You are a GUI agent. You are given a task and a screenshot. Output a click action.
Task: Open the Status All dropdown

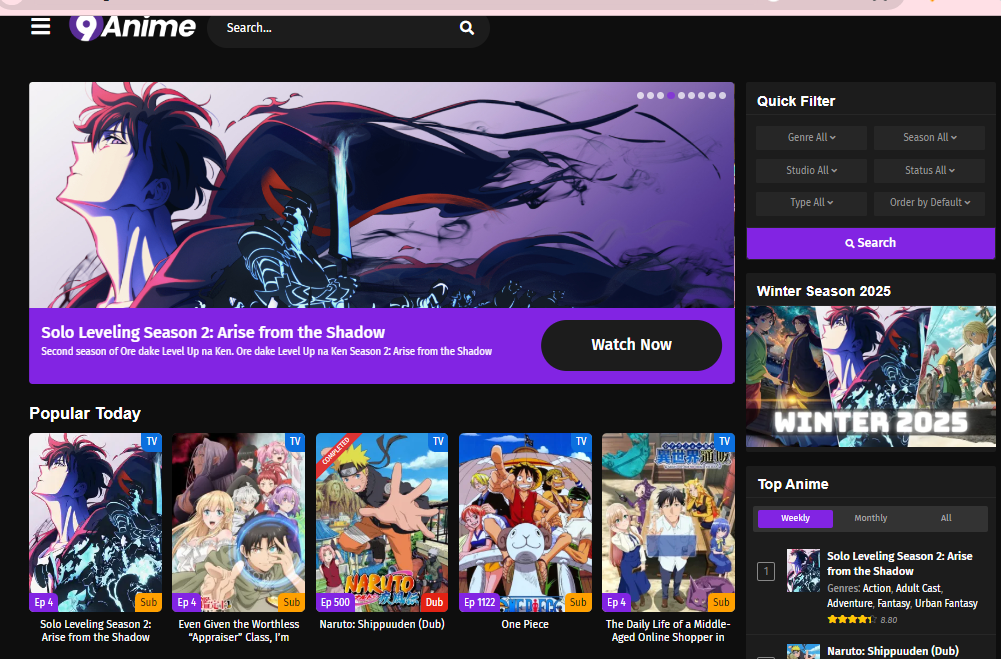pos(929,170)
